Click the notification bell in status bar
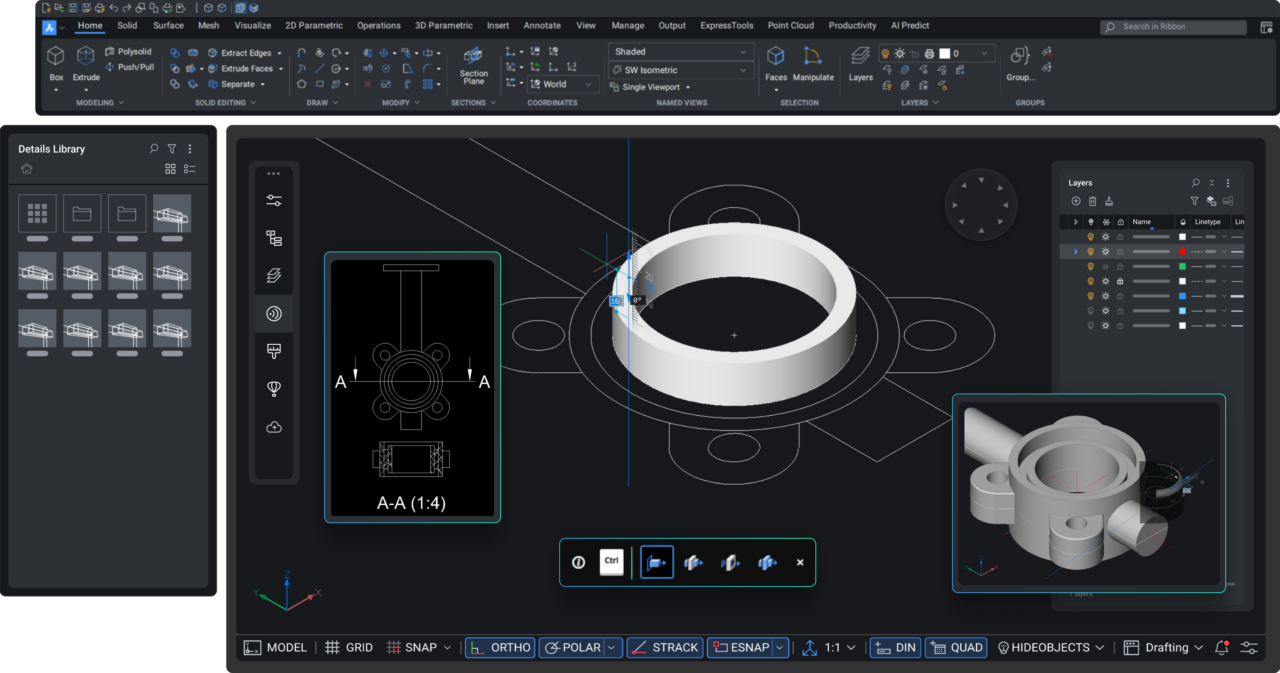This screenshot has width=1280, height=673. (x=1222, y=648)
